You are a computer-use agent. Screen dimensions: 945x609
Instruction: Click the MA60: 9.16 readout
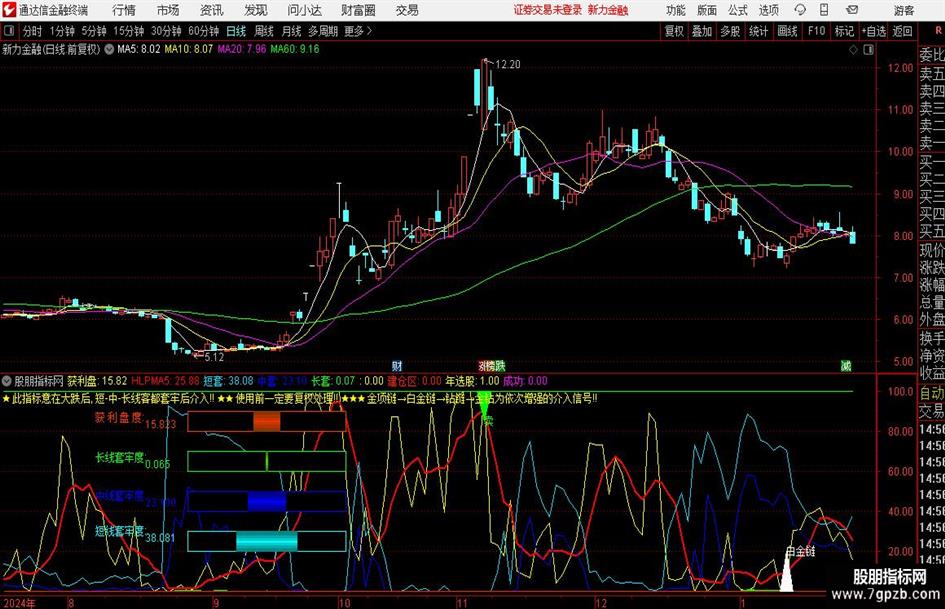pyautogui.click(x=295, y=49)
